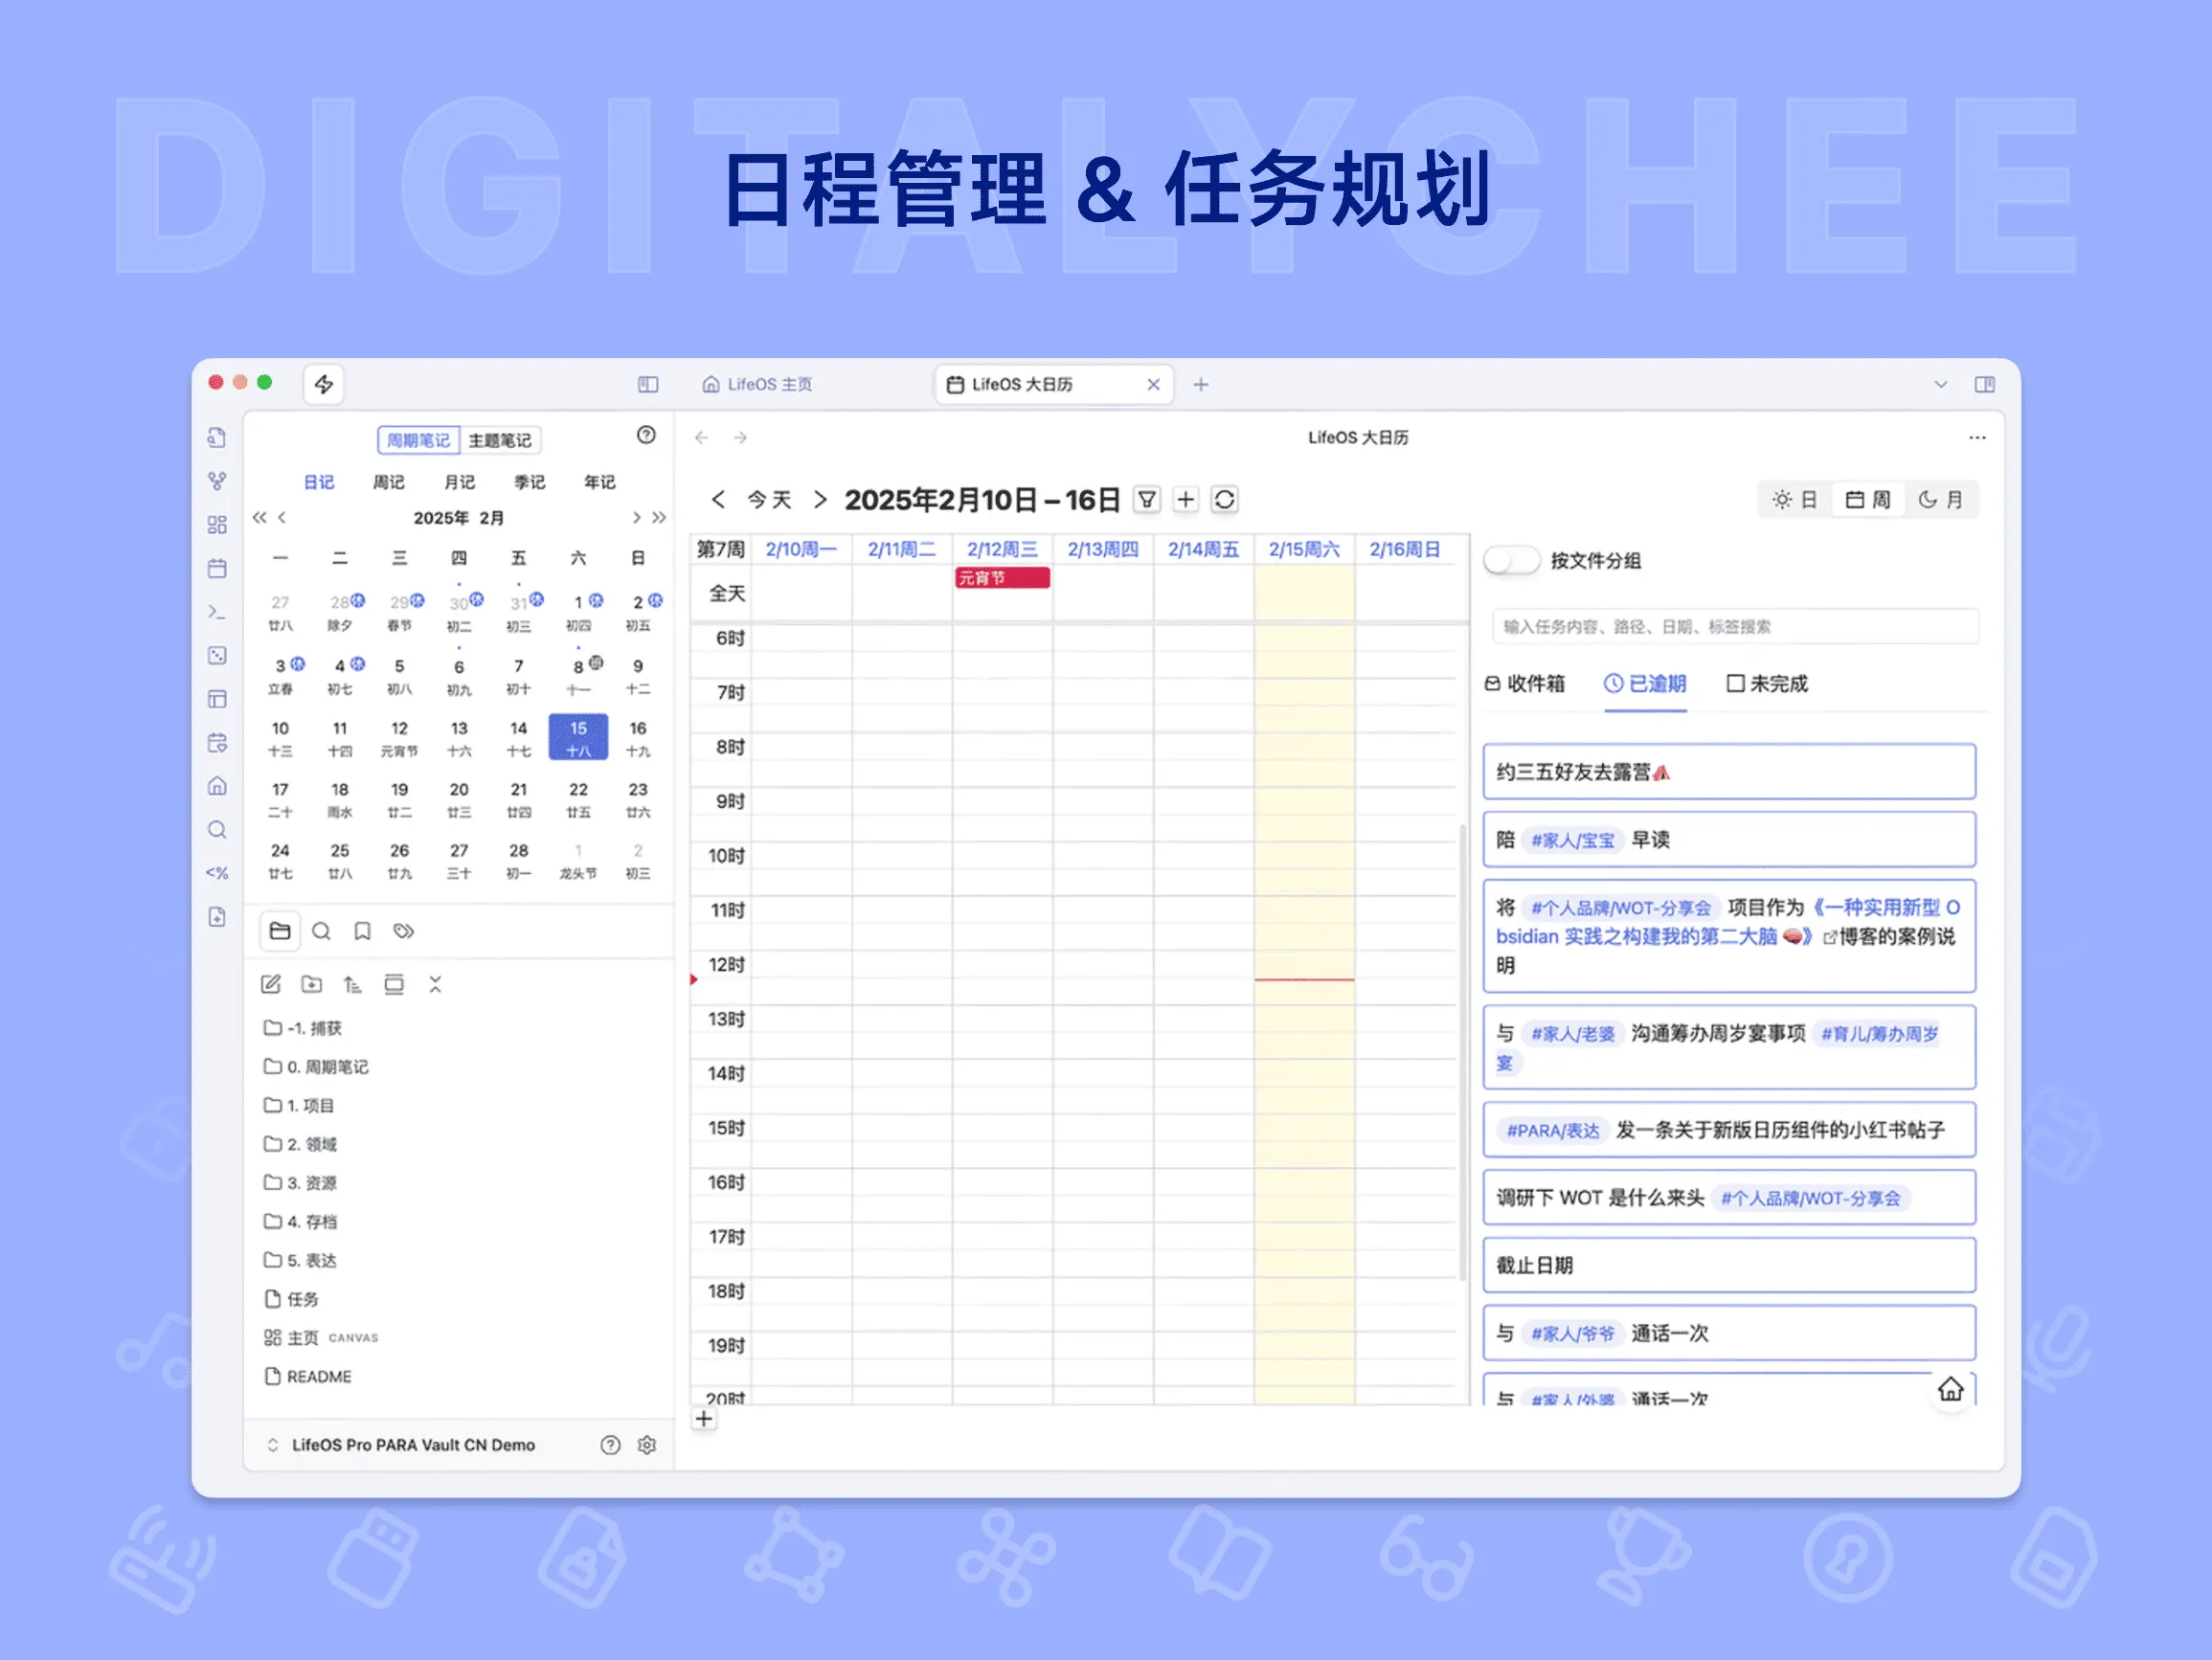The image size is (2212, 1660).
Task: Click the task search input field
Action: (x=1734, y=626)
